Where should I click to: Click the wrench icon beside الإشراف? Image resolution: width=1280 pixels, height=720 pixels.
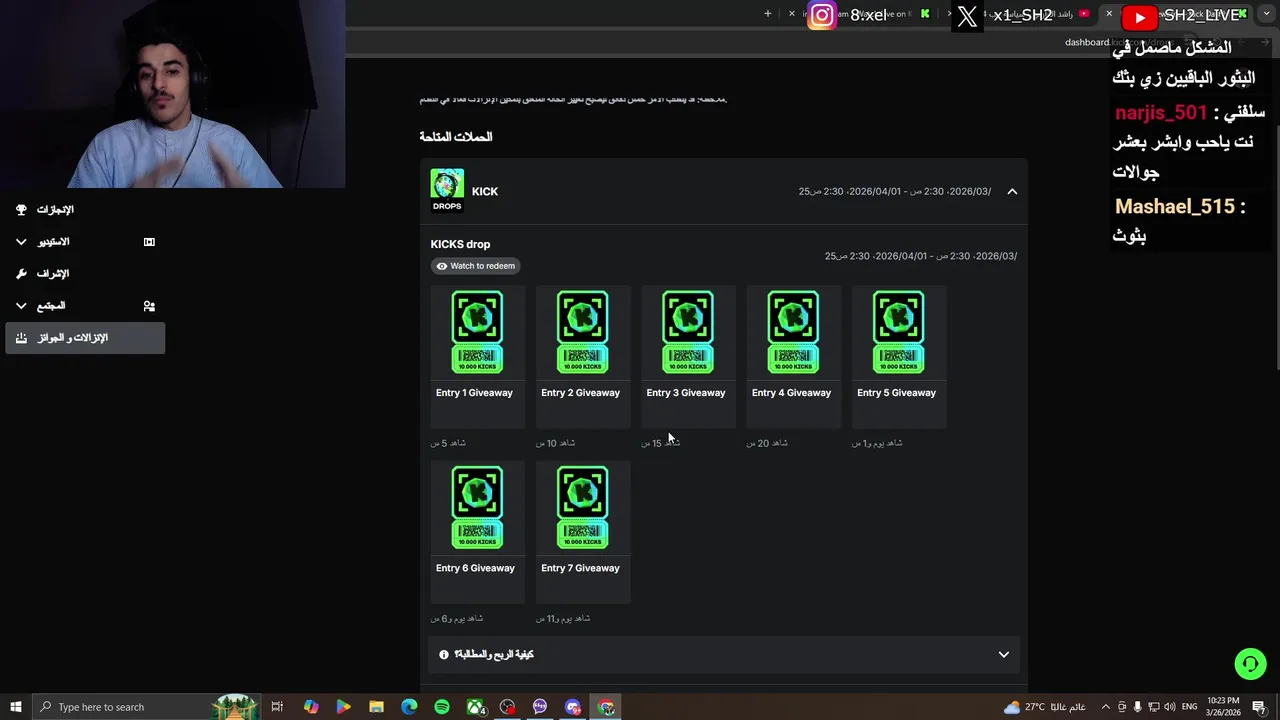21,274
